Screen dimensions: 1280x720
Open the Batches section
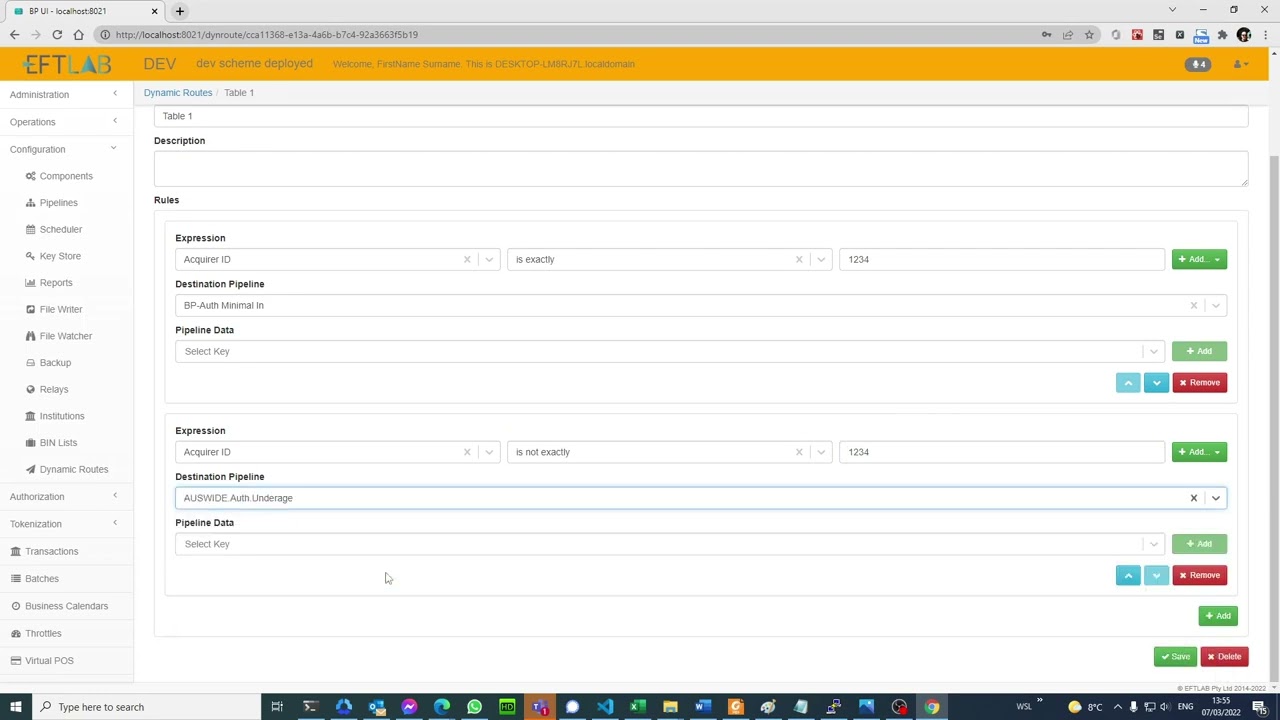(x=42, y=579)
